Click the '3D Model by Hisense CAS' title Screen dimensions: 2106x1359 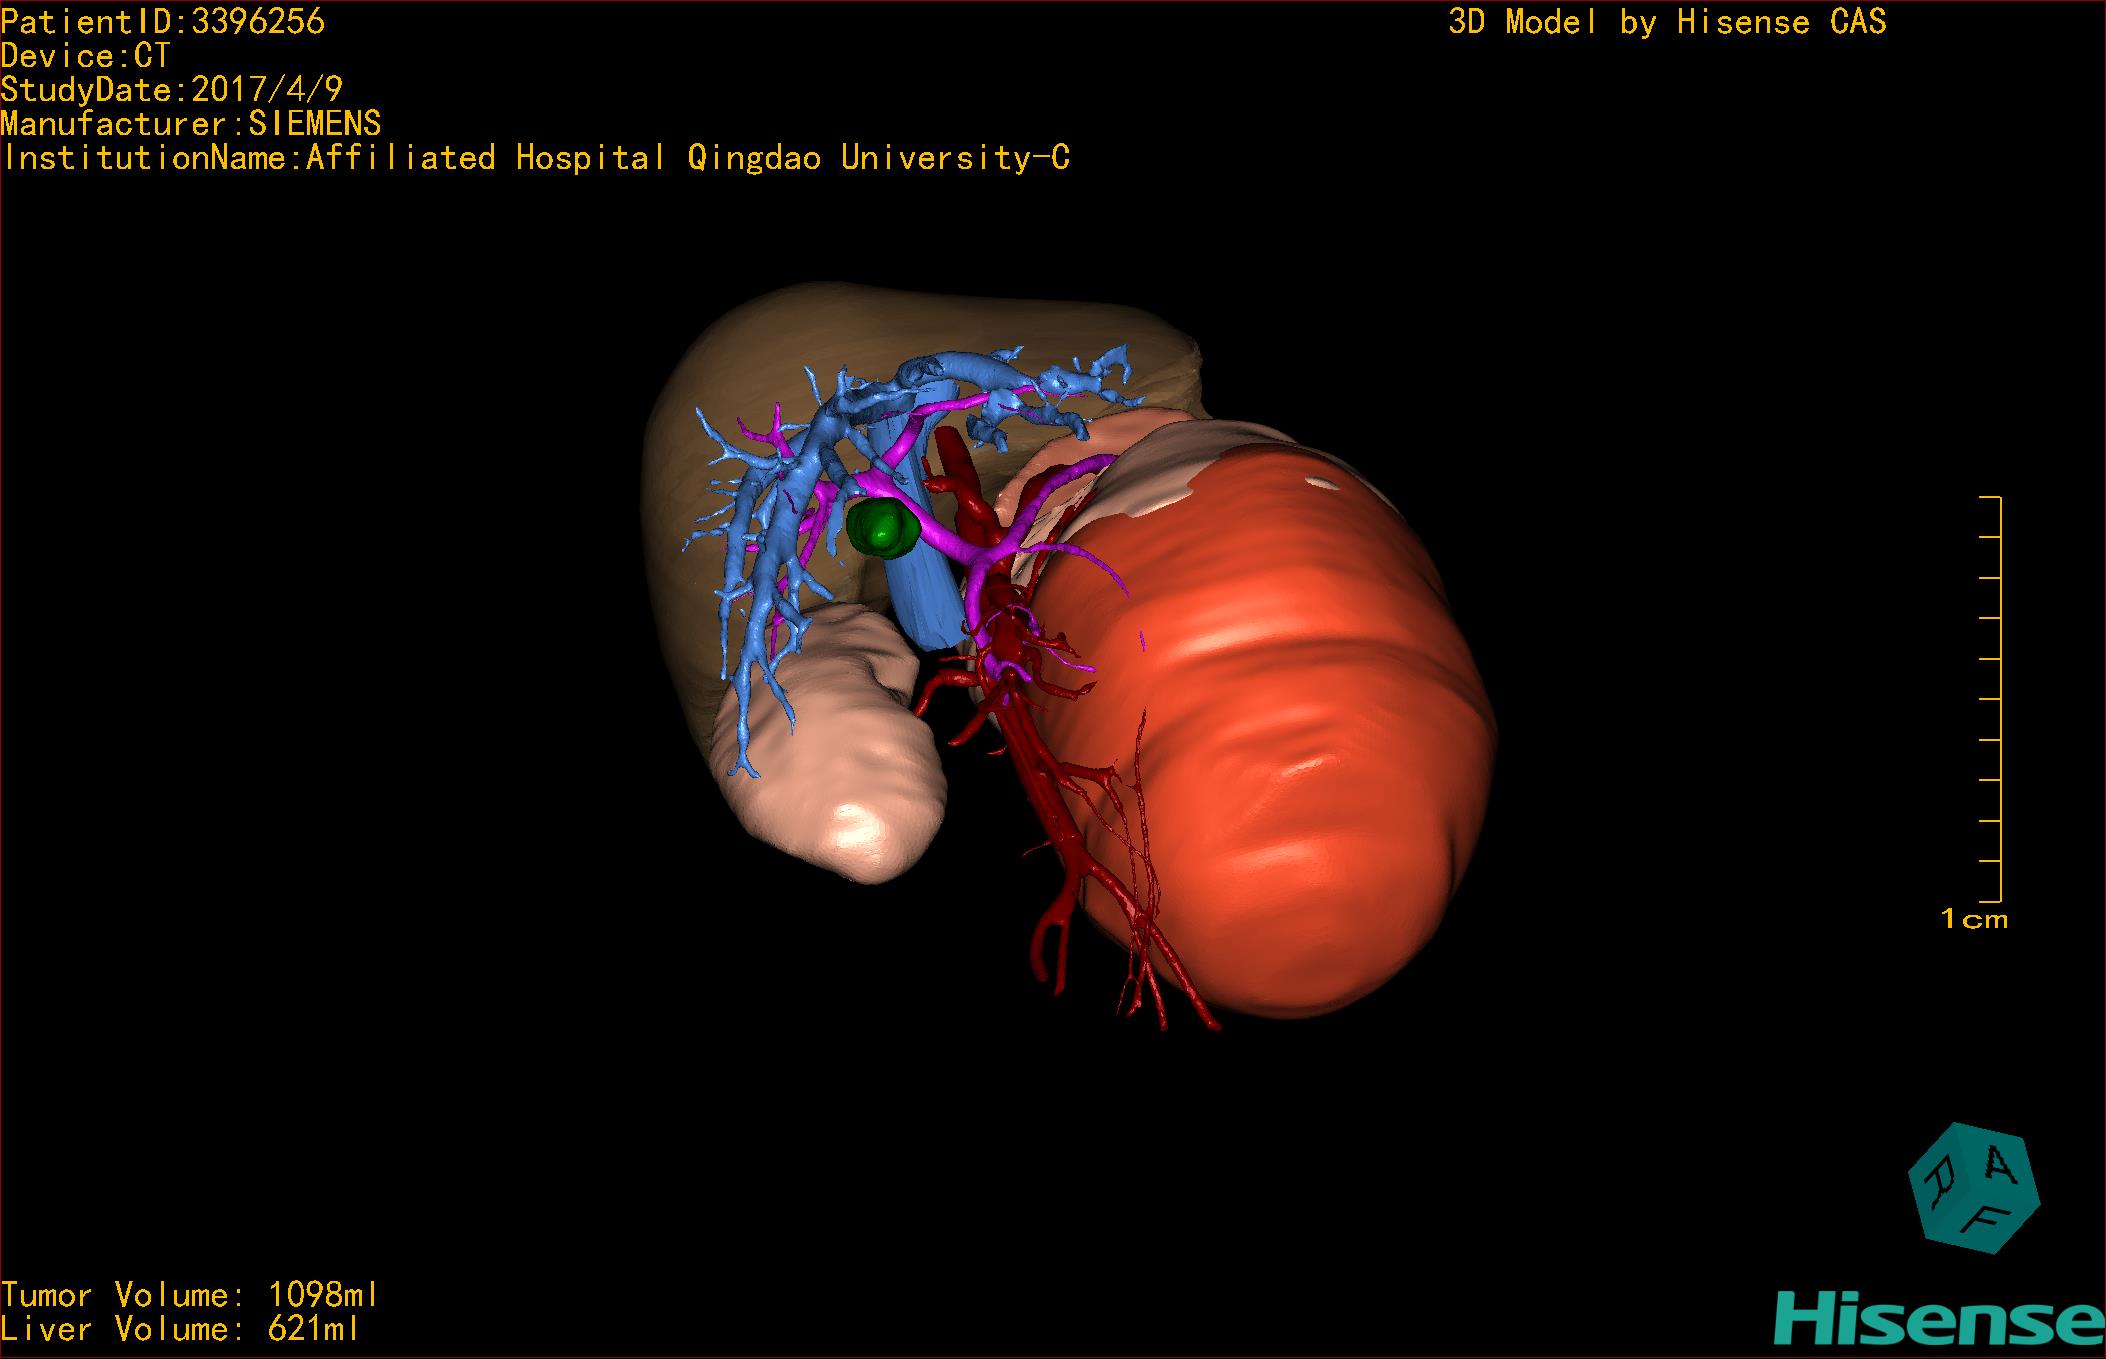pos(1667,22)
